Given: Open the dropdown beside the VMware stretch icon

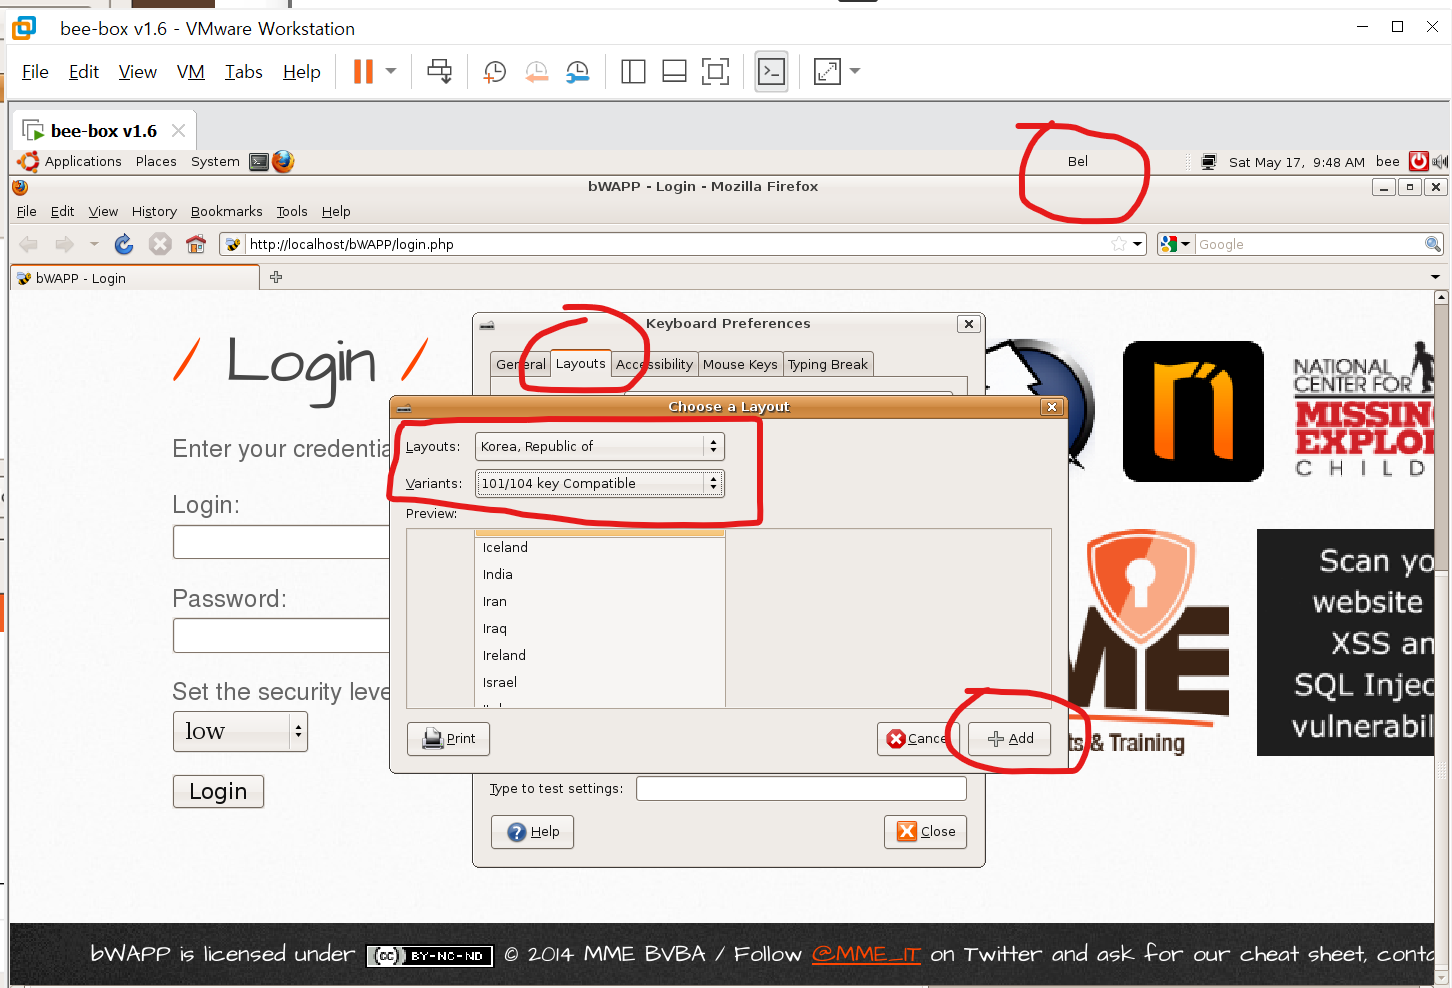Looking at the screenshot, I should (x=855, y=71).
